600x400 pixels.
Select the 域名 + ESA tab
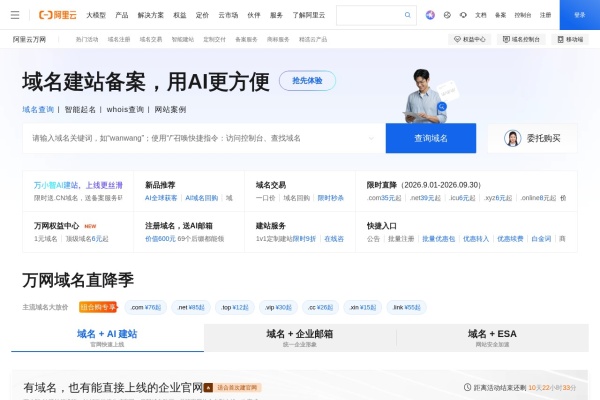click(492, 338)
